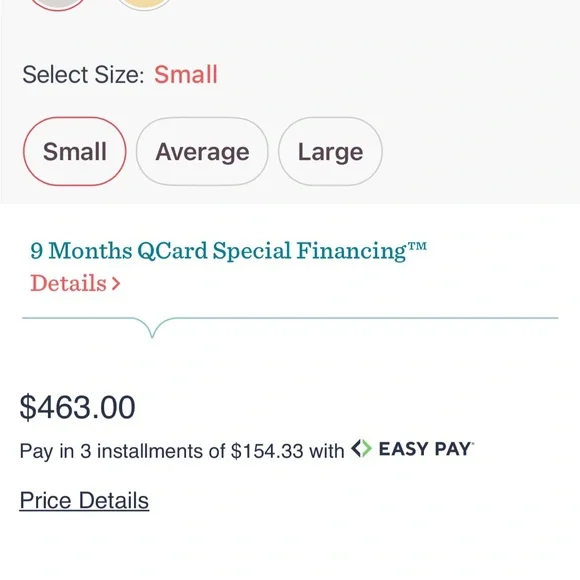This screenshot has width=580, height=580.
Task: Click the red Small label after Select Size
Action: 186,74
